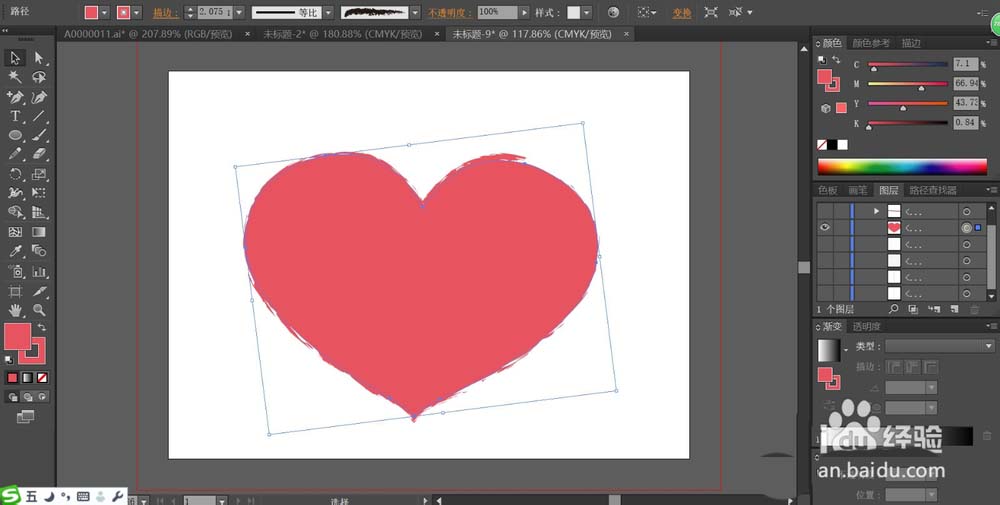Select the Column Graph tool
1000x505 pixels.
pyautogui.click(x=39, y=272)
